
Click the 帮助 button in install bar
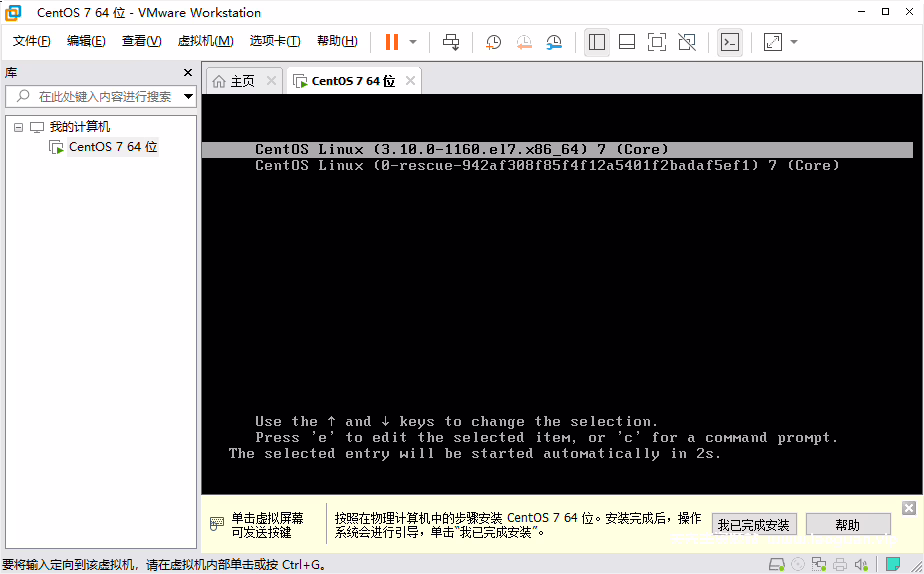pos(848,524)
